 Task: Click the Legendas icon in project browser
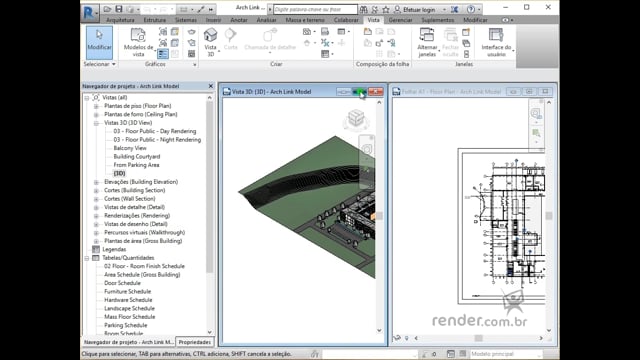click(x=96, y=249)
